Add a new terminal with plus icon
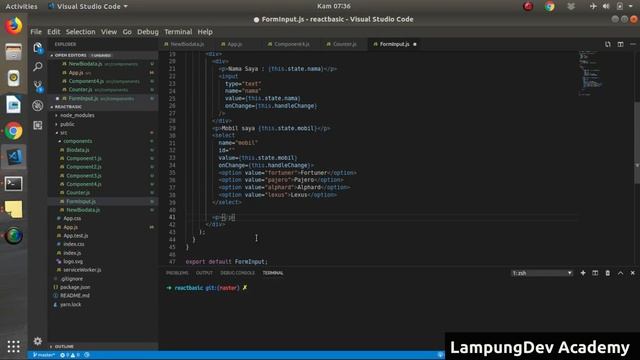This screenshot has height=360, width=640. tap(583, 273)
